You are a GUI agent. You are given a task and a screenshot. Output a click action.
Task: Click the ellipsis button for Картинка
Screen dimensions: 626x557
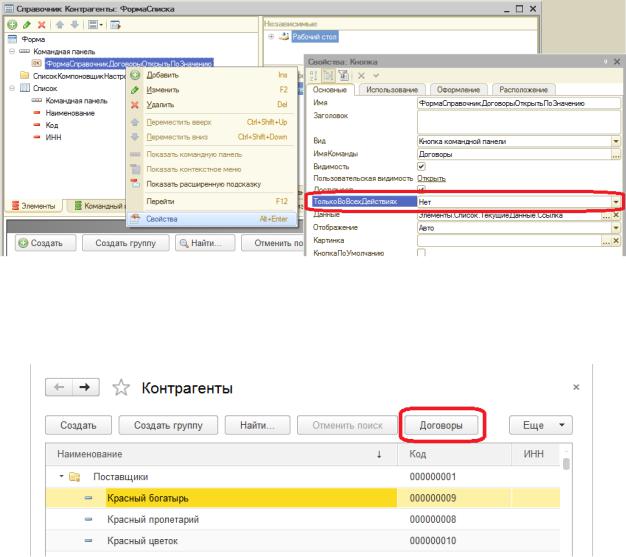(606, 241)
